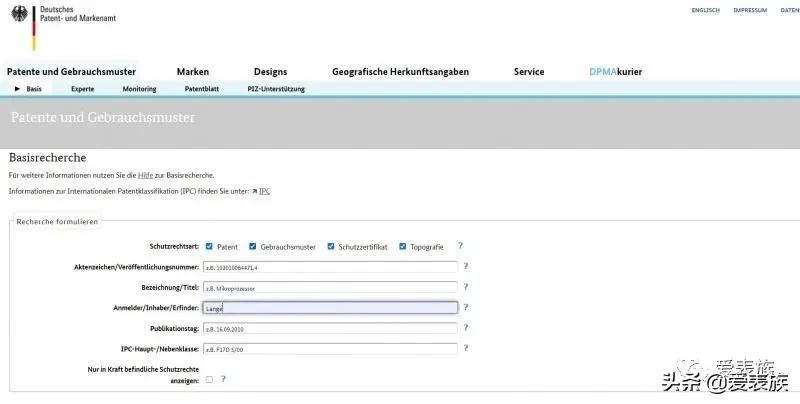800x404 pixels.
Task: Open the Designs menu
Action: point(270,72)
